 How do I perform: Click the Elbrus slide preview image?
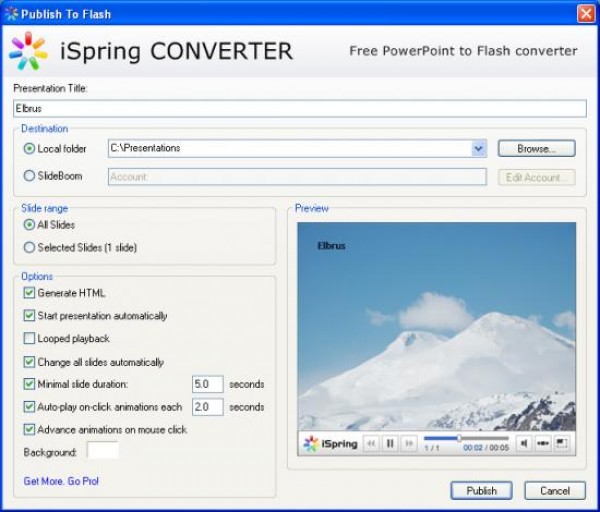click(437, 326)
